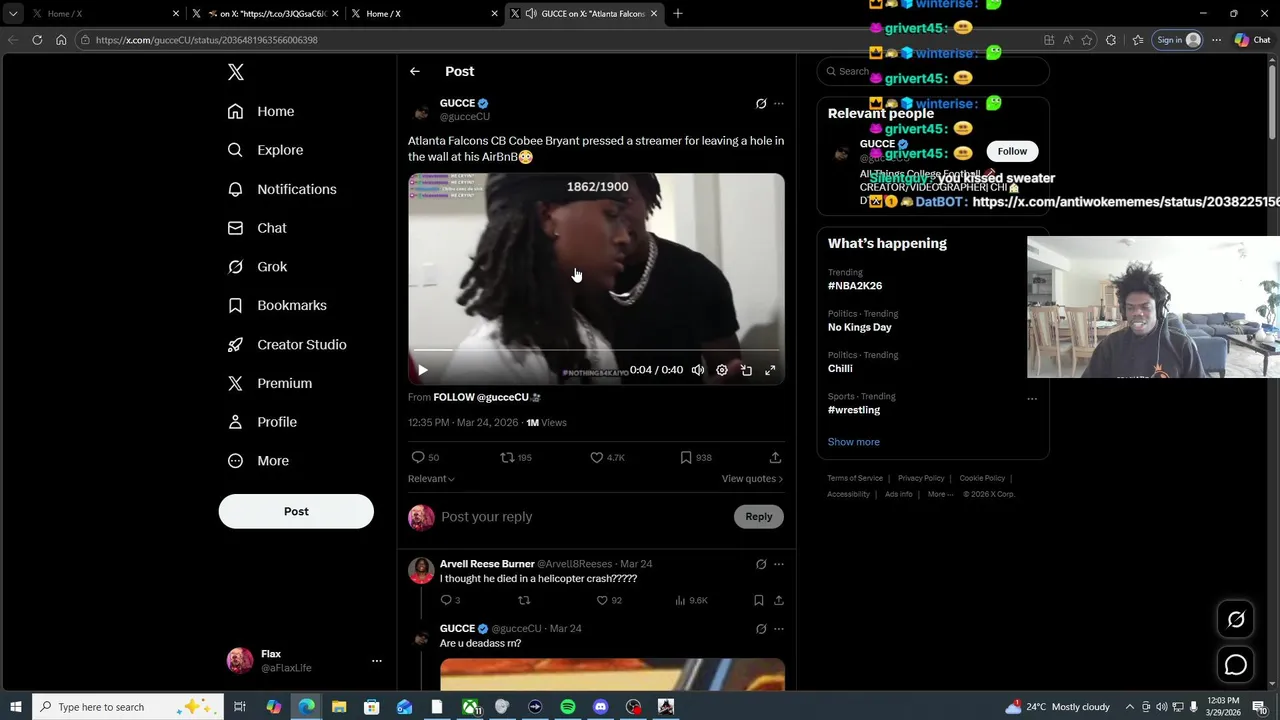Click Grok icon on GUCCE's main post

[761, 103]
